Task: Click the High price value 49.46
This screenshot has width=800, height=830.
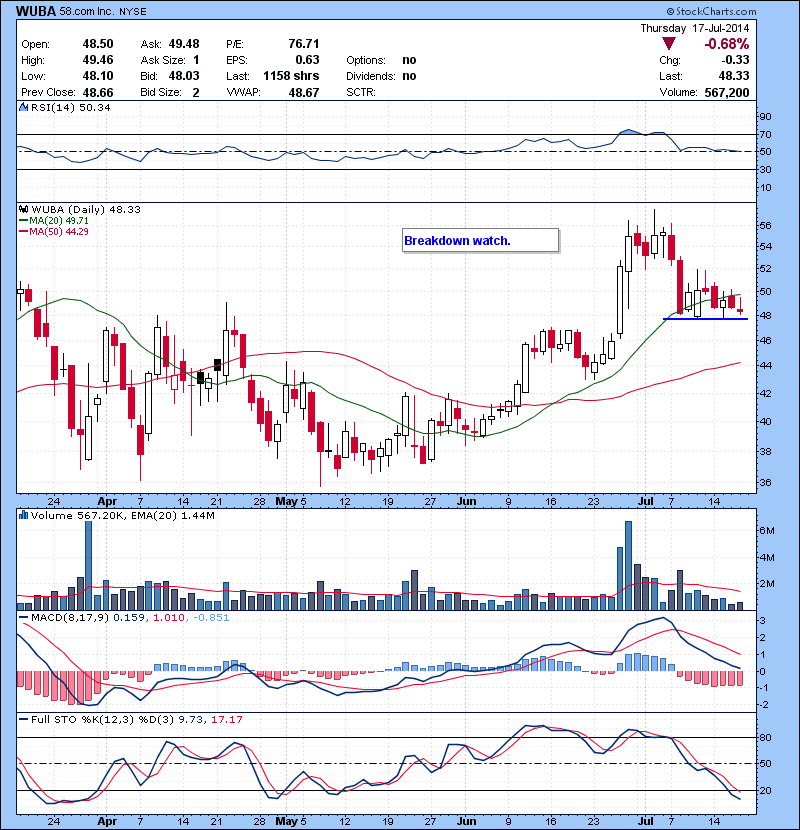Action: pyautogui.click(x=98, y=60)
